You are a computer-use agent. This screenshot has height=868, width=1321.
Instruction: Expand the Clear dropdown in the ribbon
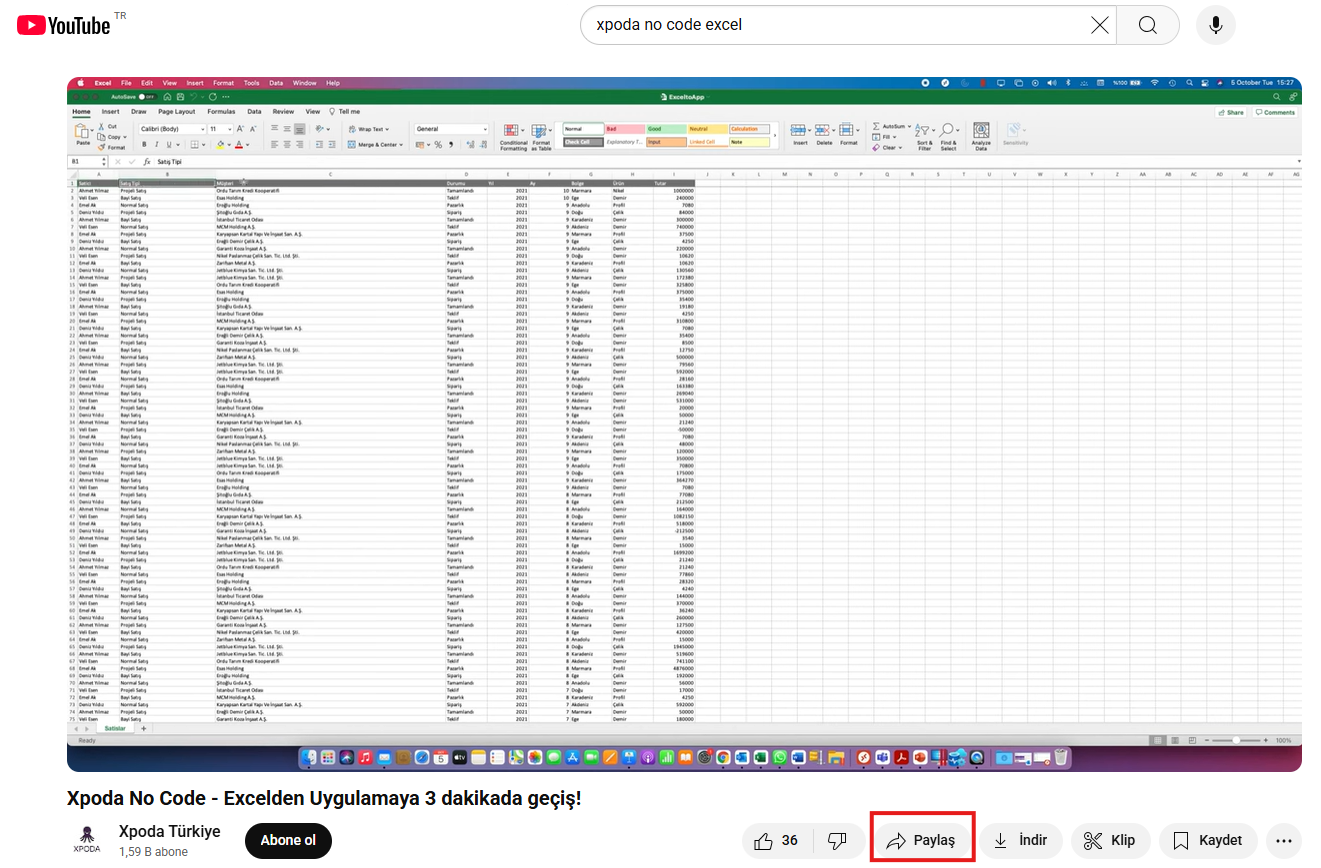point(899,147)
